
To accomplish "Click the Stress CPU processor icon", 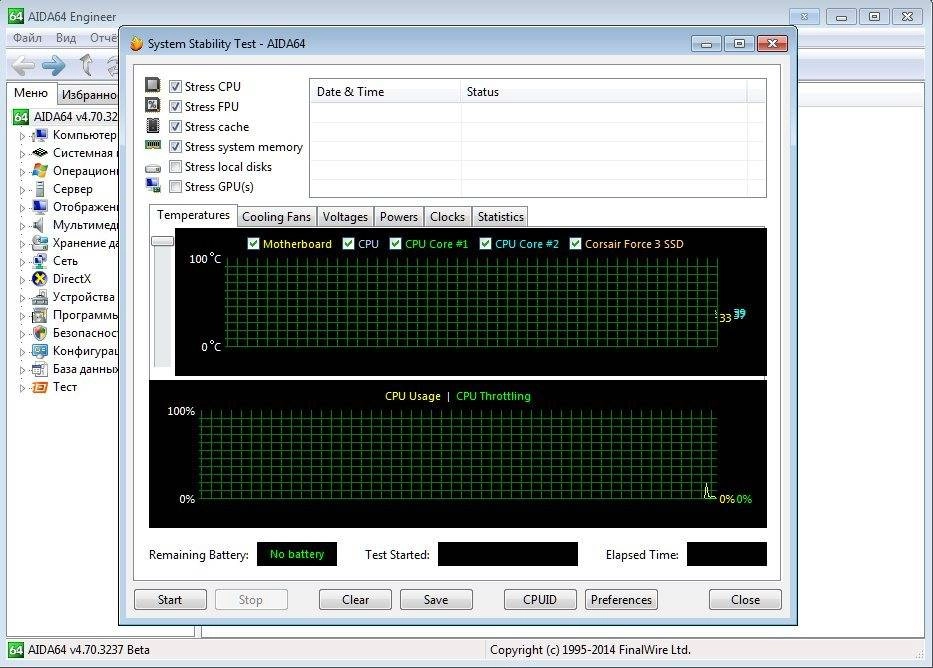I will coord(153,85).
